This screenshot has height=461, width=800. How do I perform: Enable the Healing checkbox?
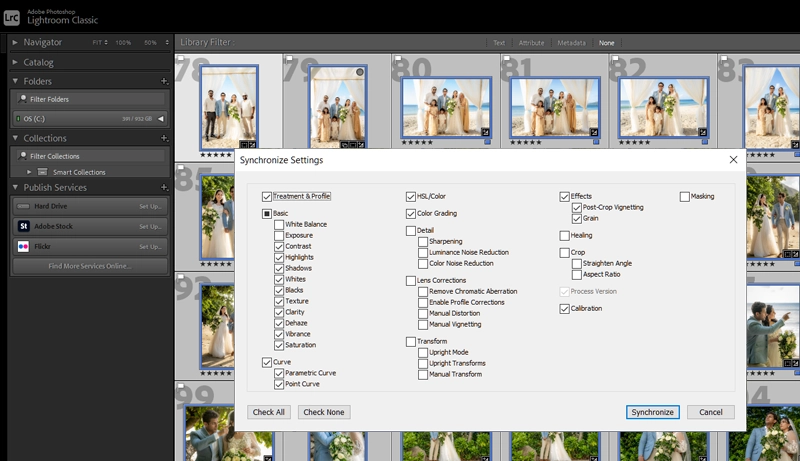564,236
